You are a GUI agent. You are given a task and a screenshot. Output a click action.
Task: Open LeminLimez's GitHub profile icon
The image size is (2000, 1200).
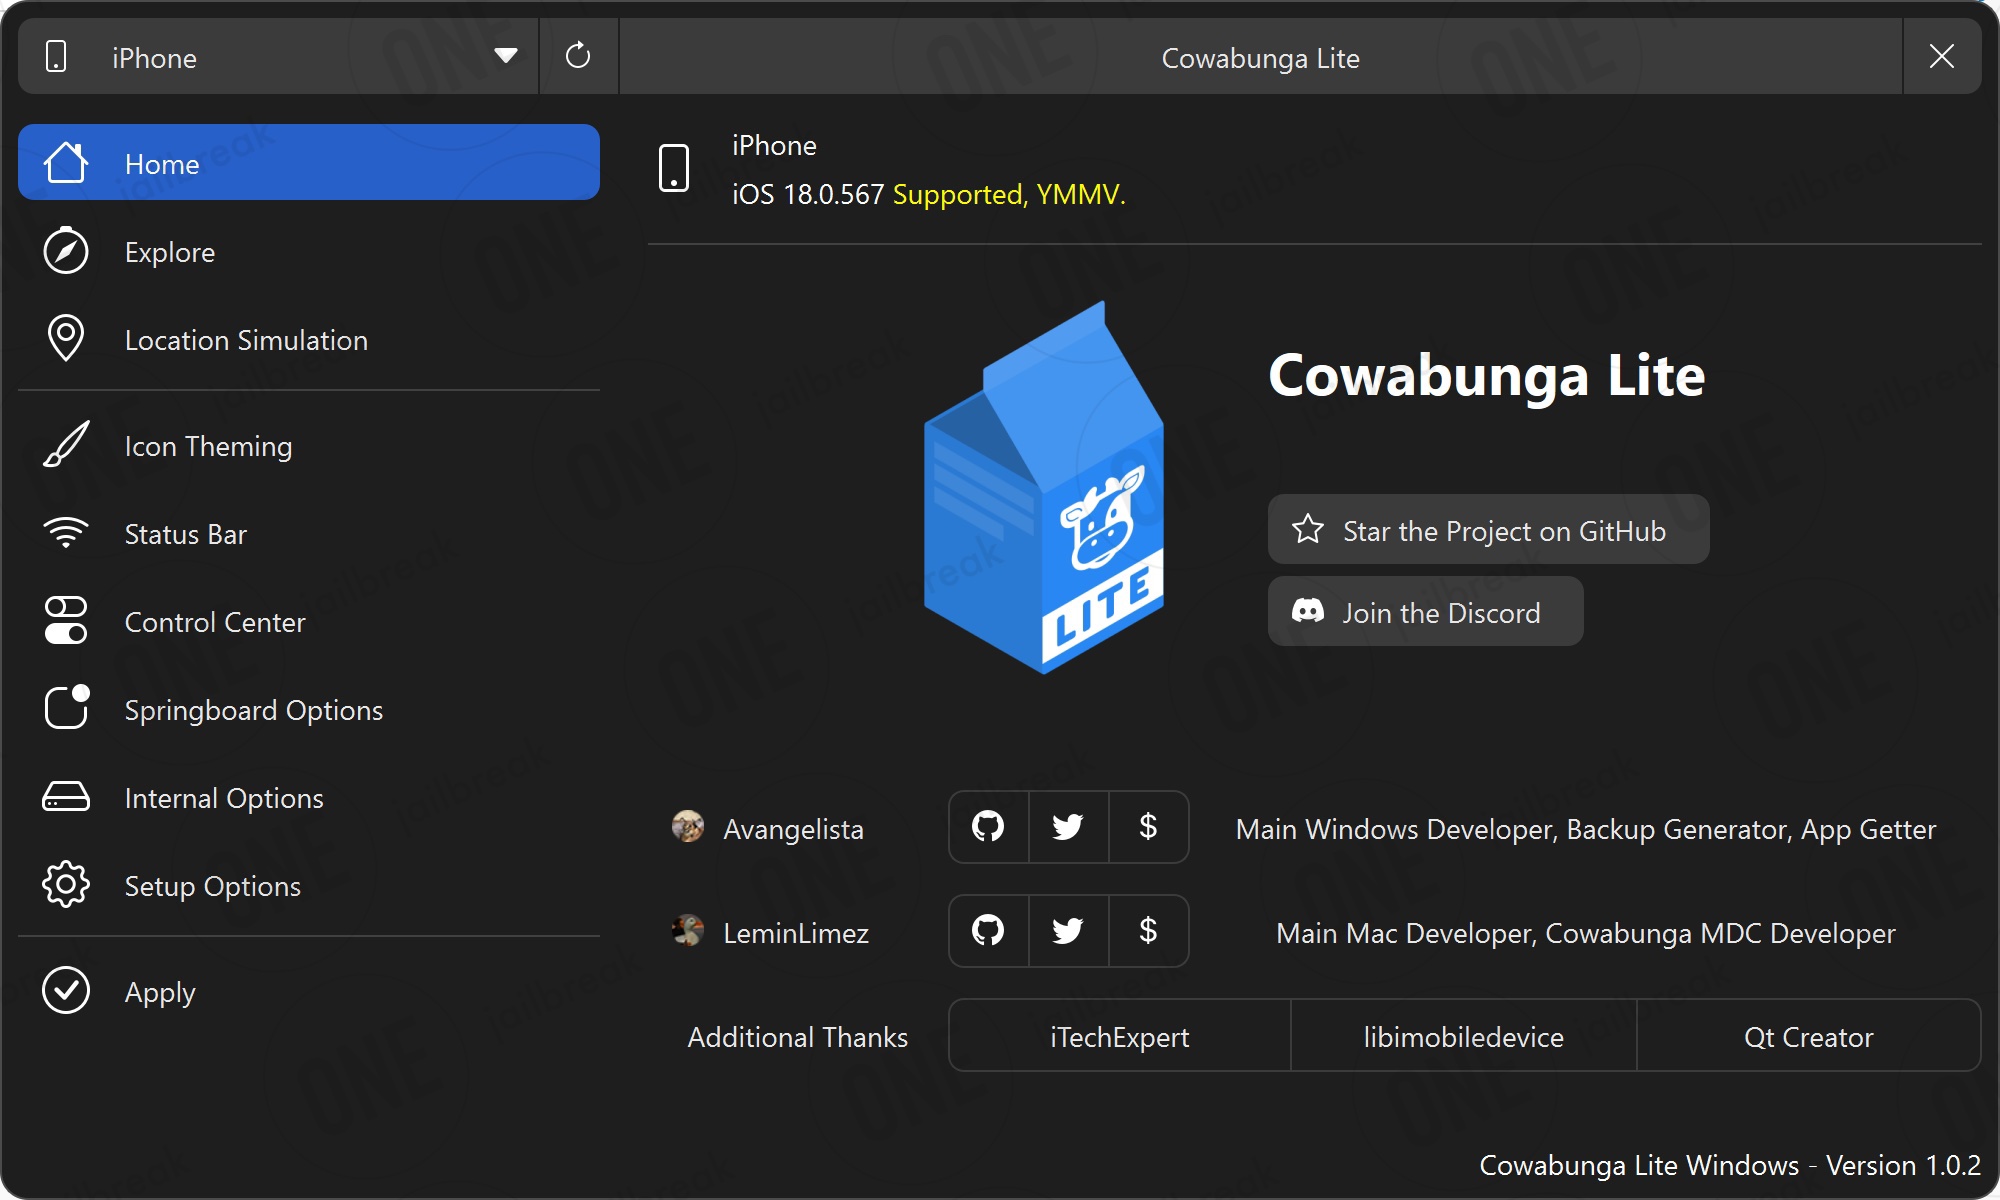click(988, 931)
